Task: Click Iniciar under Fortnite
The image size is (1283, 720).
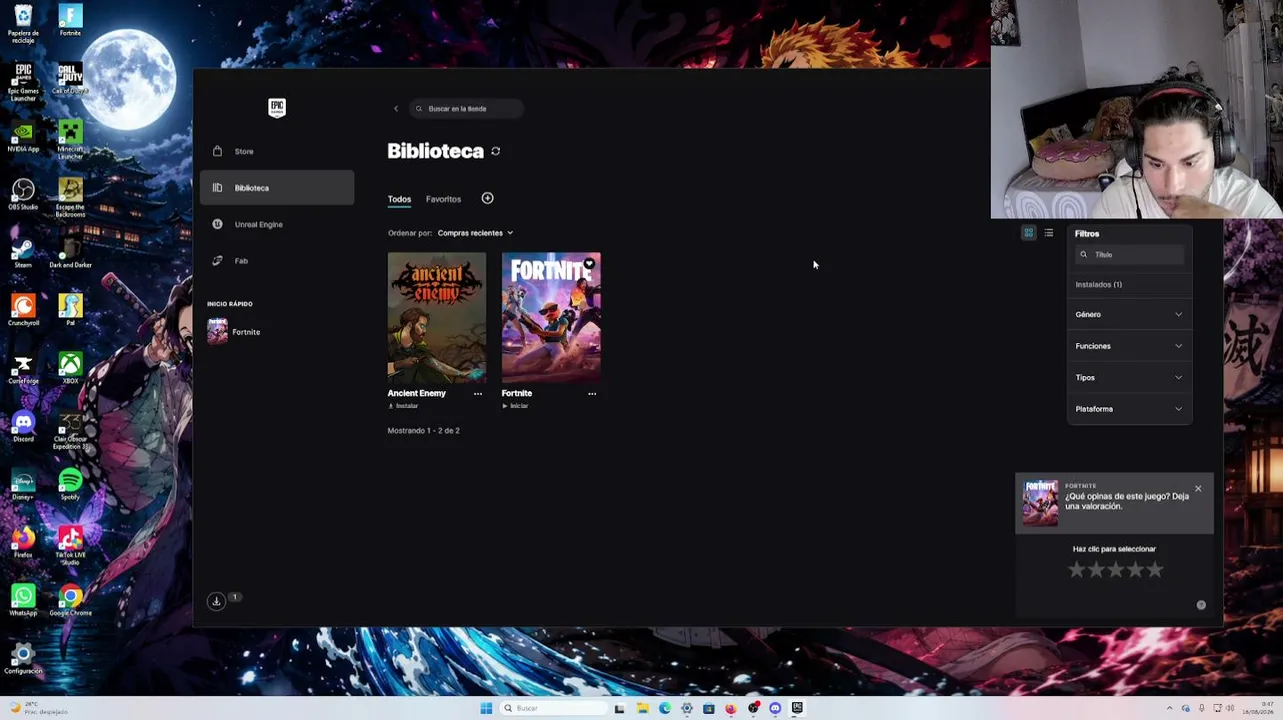Action: 515,406
